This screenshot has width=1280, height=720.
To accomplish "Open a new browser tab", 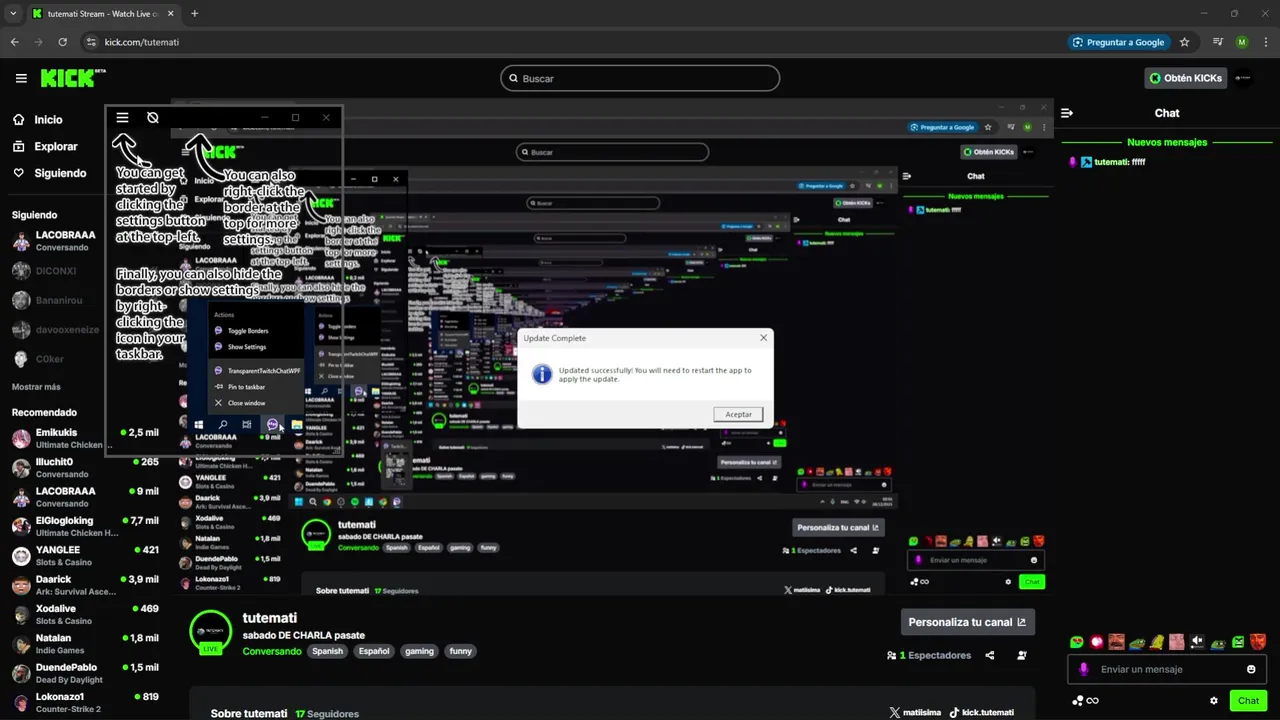I will 194,14.
